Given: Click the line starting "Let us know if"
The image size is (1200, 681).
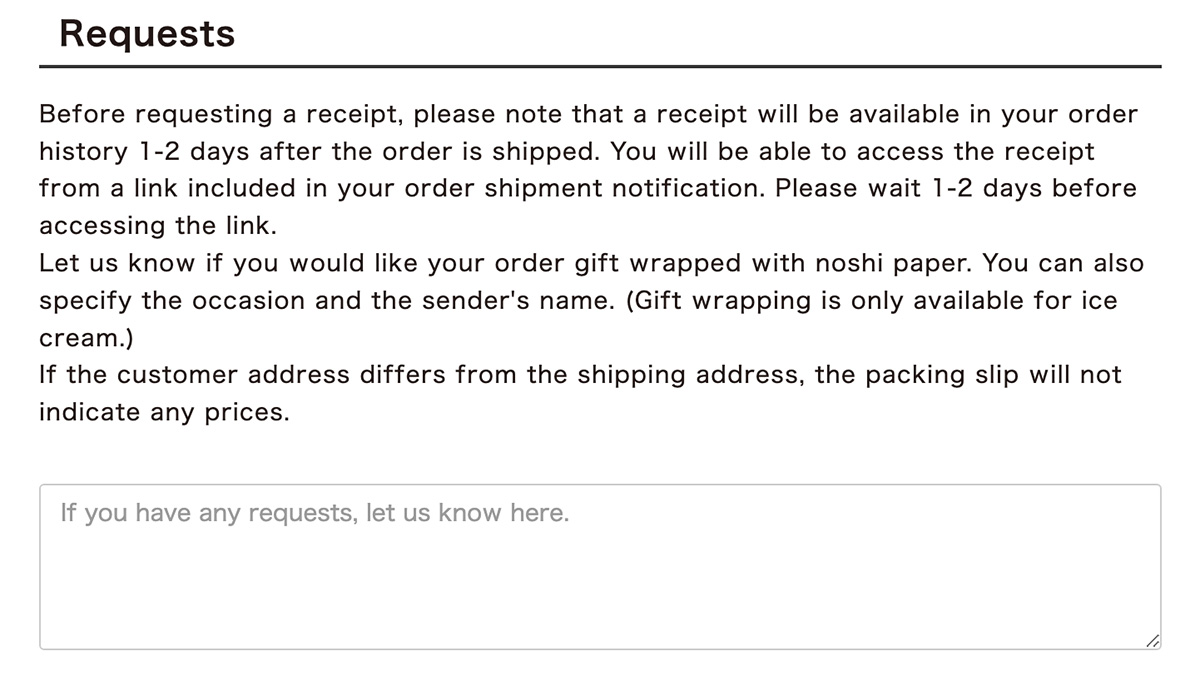Looking at the screenshot, I should point(591,264).
